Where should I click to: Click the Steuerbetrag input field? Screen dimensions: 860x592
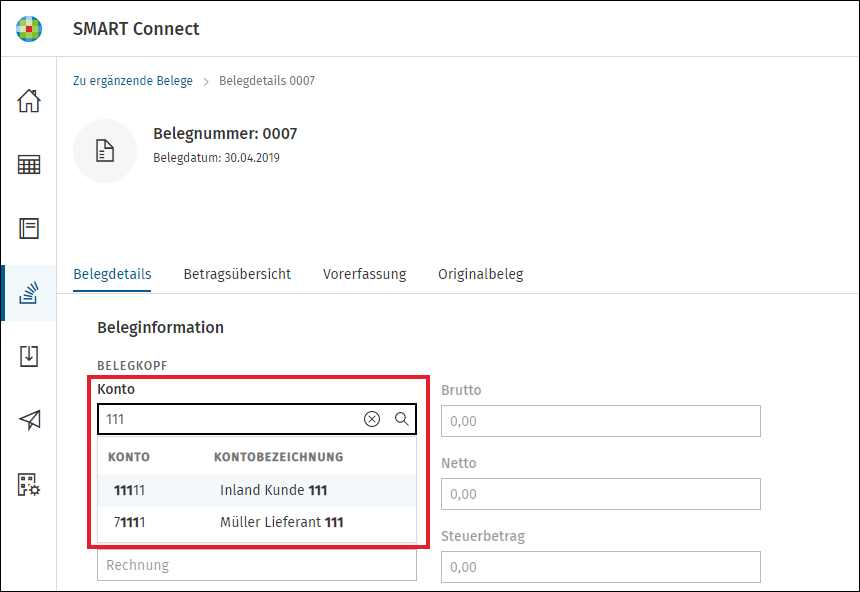coord(601,567)
